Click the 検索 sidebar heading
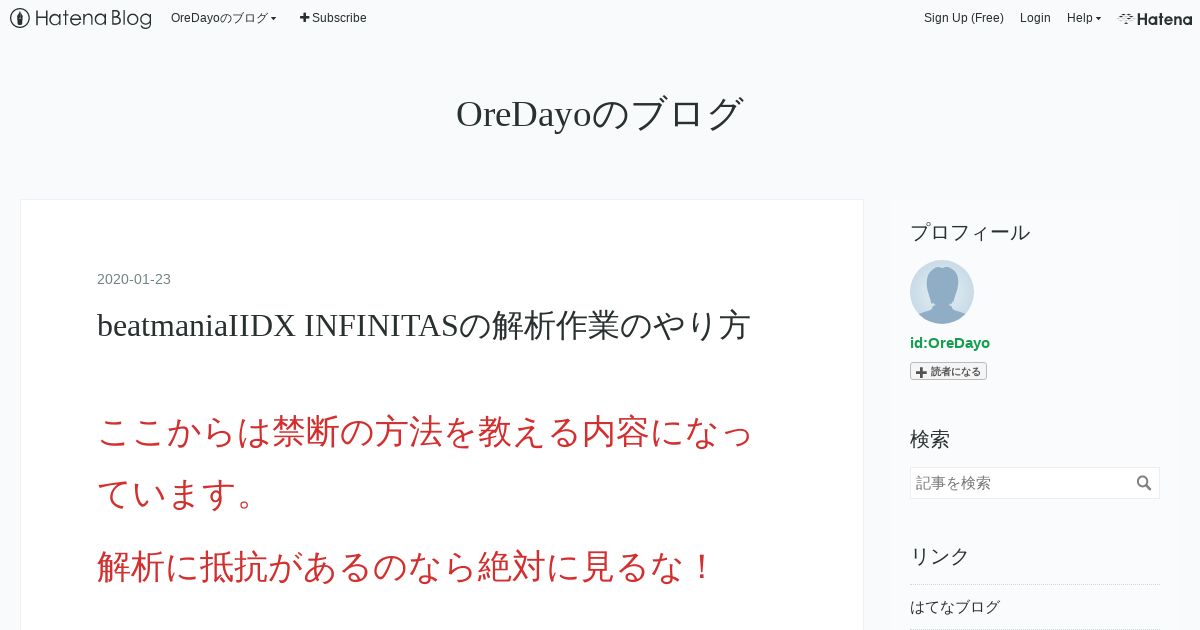 click(930, 439)
